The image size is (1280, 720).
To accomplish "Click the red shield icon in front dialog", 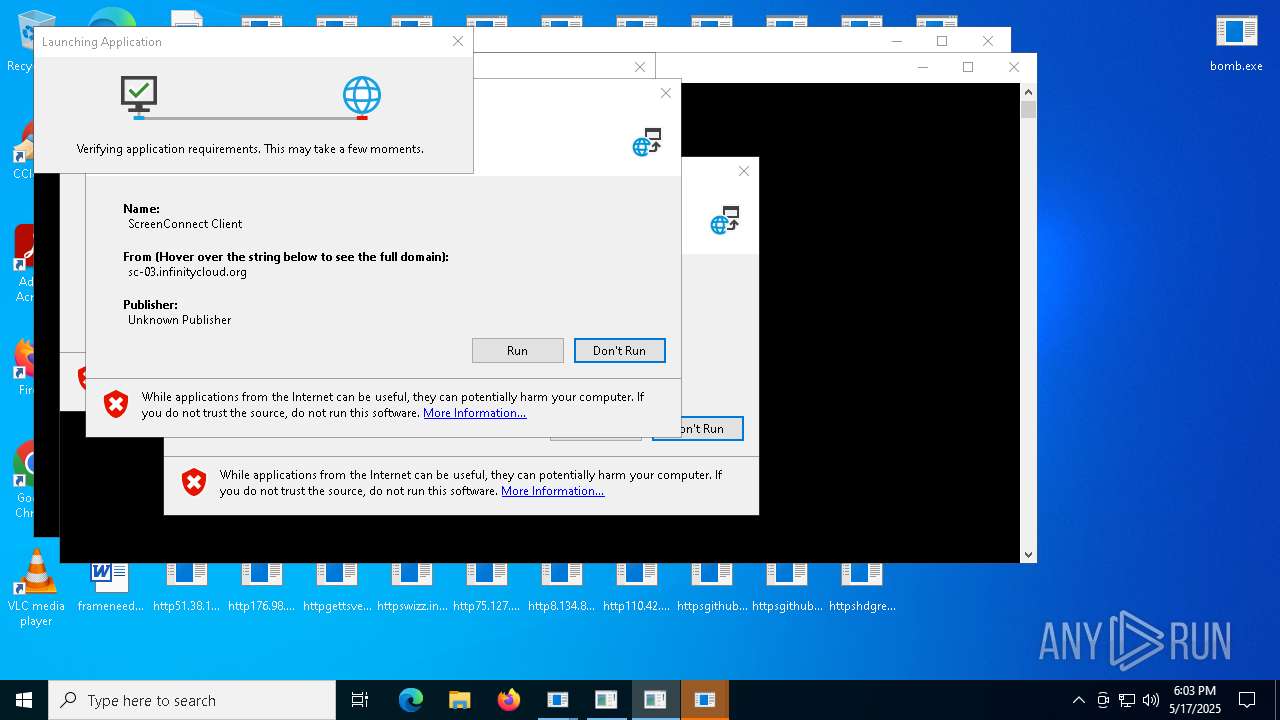I will [116, 404].
